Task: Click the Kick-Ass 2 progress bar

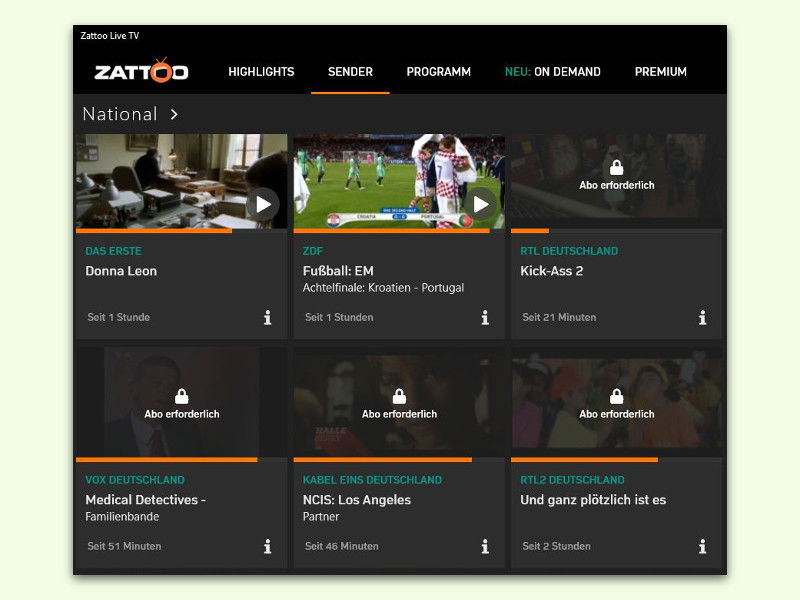Action: pos(616,231)
